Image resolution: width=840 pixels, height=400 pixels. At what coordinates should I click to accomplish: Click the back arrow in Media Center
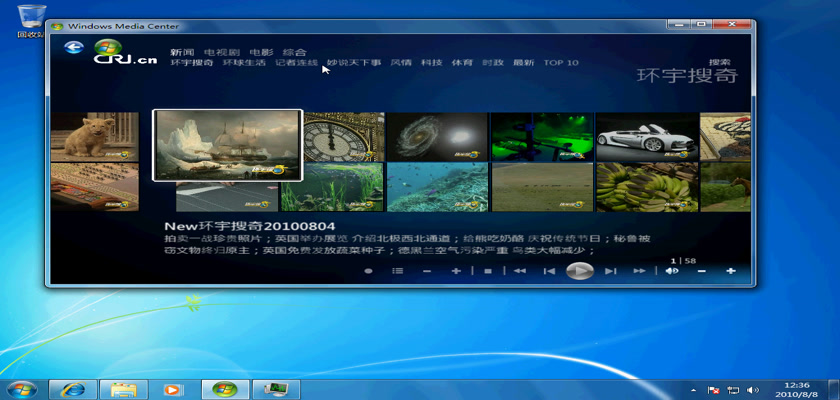coord(73,47)
